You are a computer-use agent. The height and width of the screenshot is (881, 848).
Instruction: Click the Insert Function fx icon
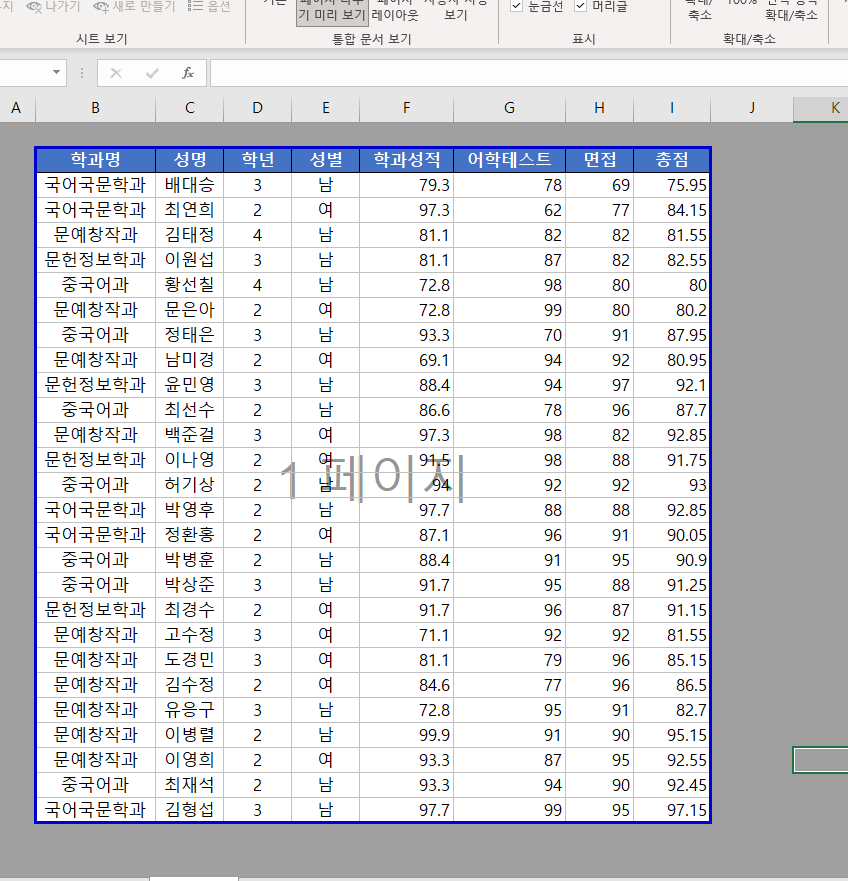(187, 73)
